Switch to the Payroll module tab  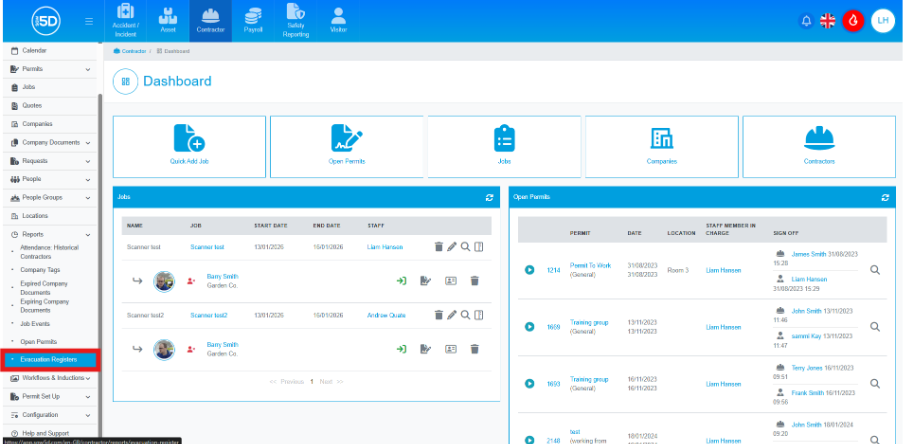point(253,21)
